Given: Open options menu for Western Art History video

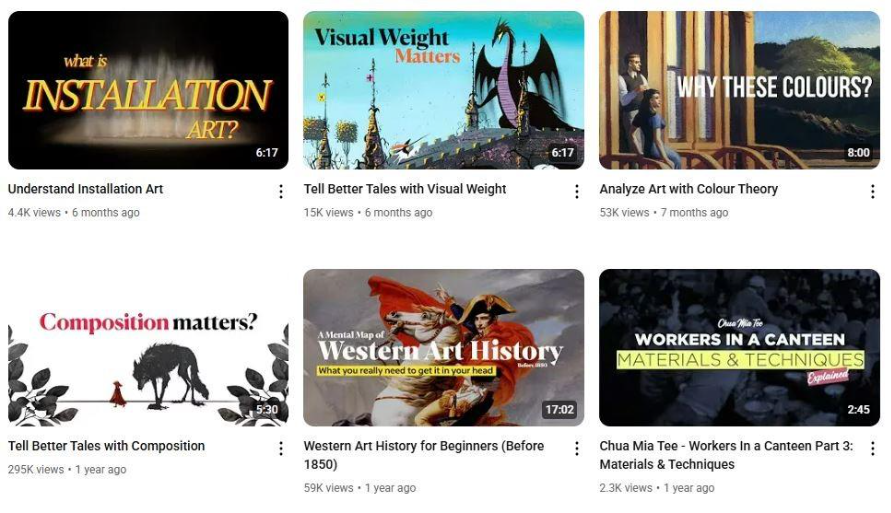Looking at the screenshot, I should coord(577,448).
